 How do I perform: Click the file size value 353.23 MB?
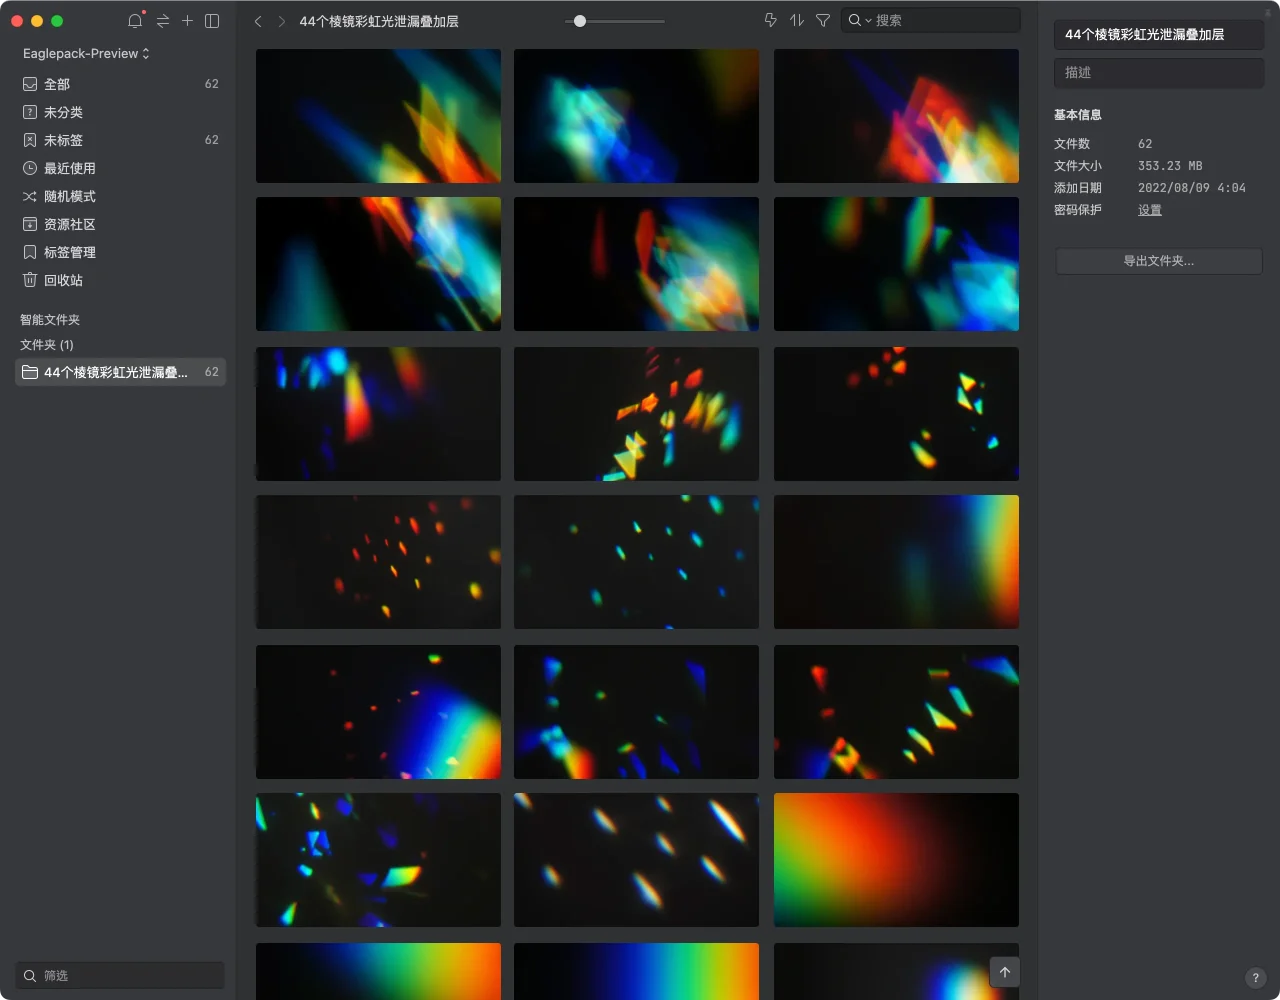click(1170, 166)
